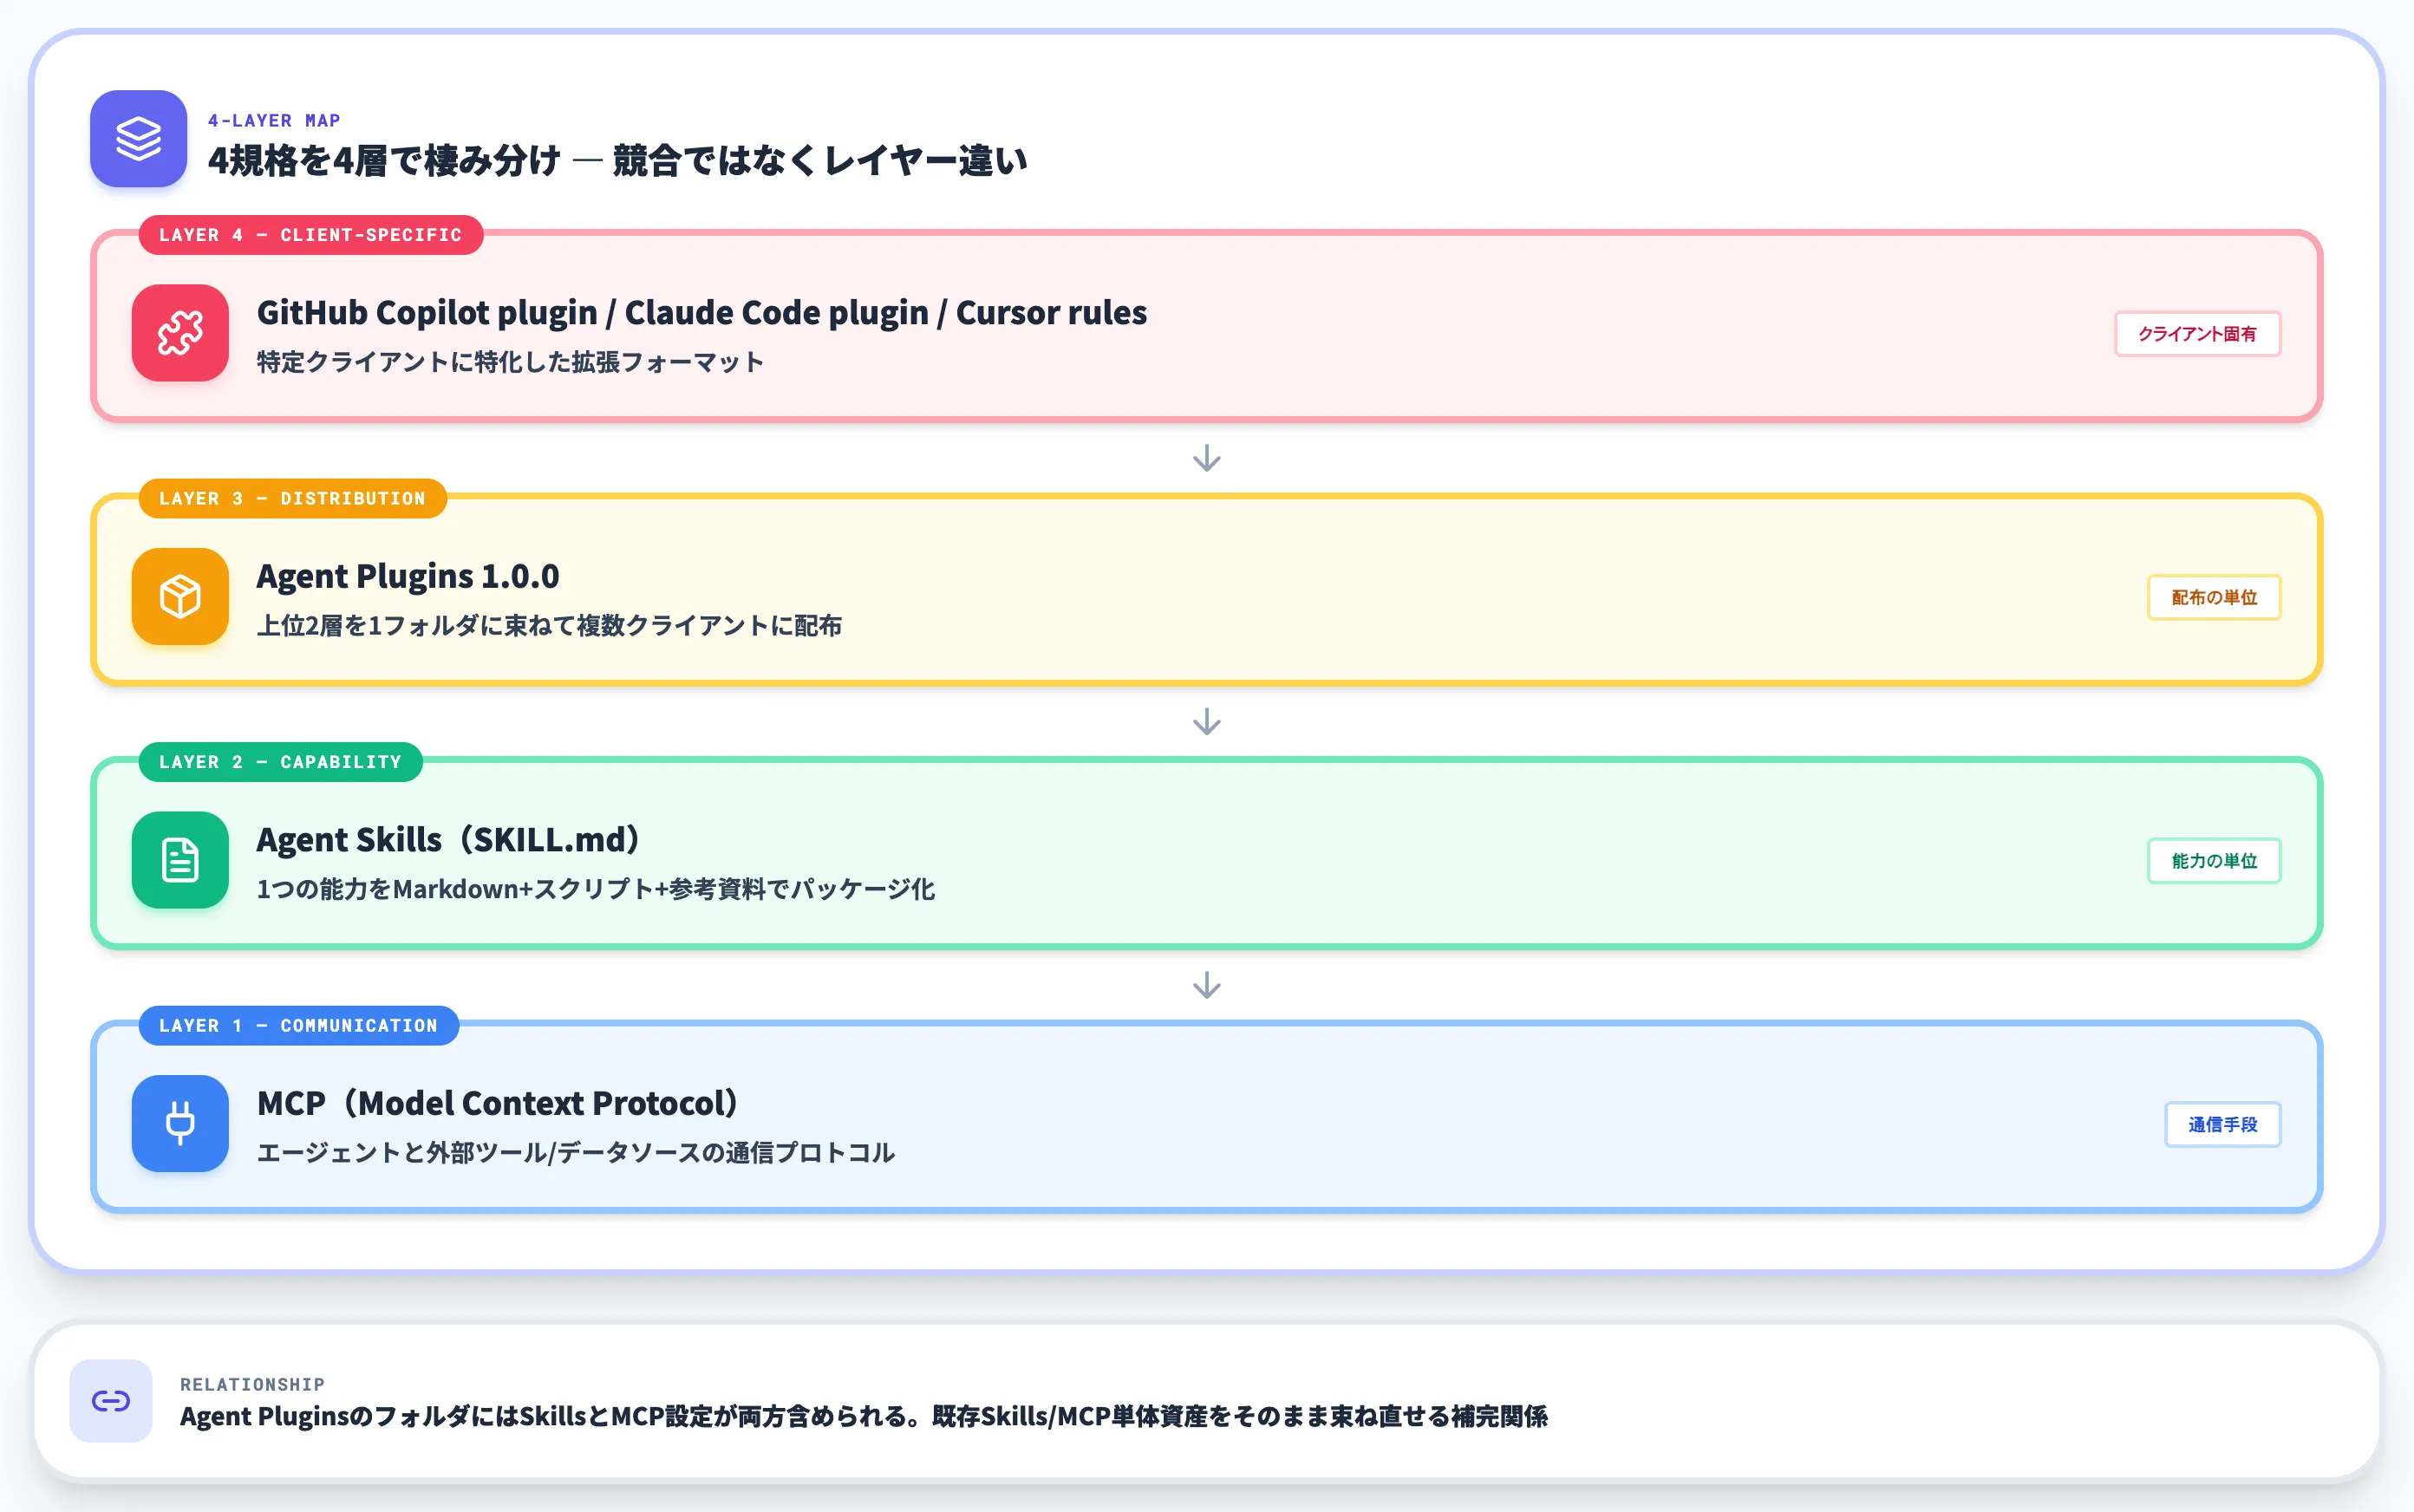Click the orange package box icon
The height and width of the screenshot is (1512, 2414).
180,597
